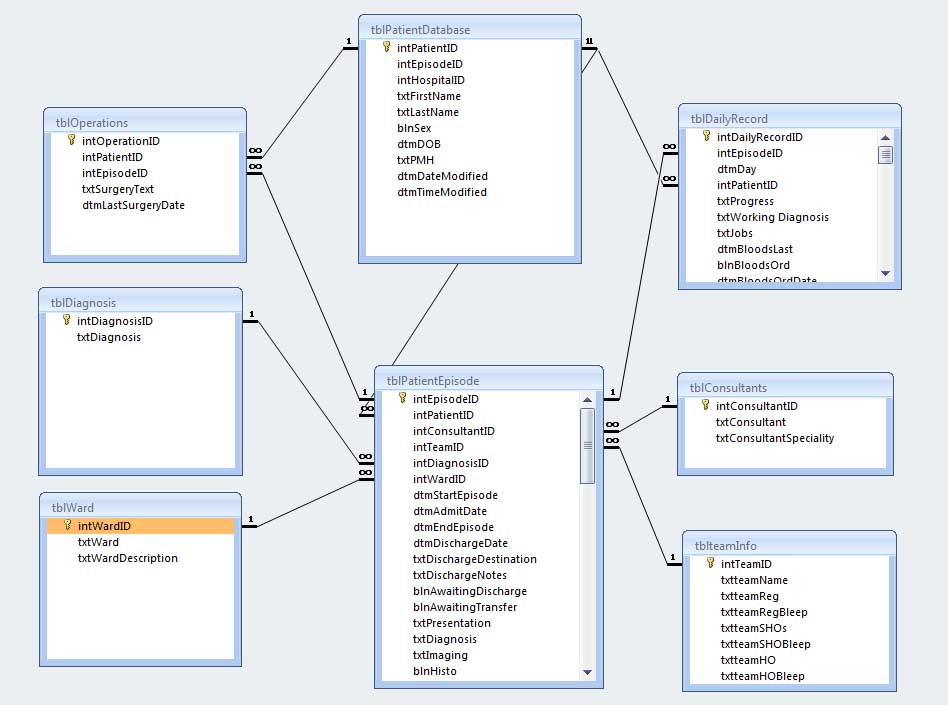
Task: Select intPatientID field in tblOperations
Action: 112,157
